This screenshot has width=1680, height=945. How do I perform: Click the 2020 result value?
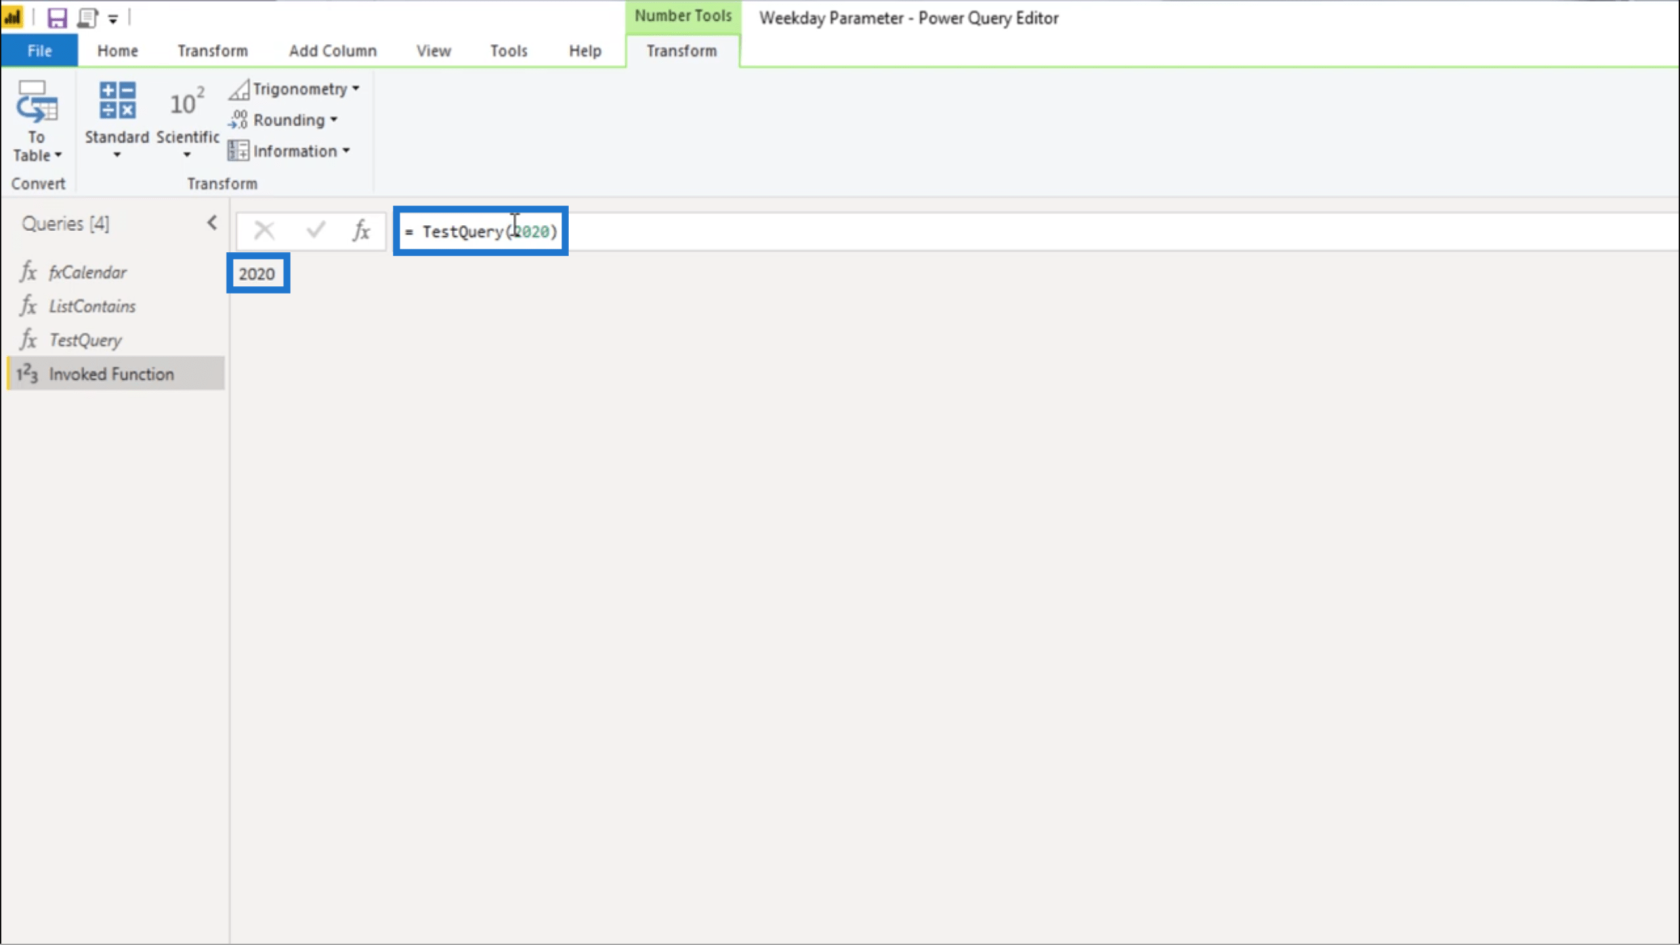[257, 274]
